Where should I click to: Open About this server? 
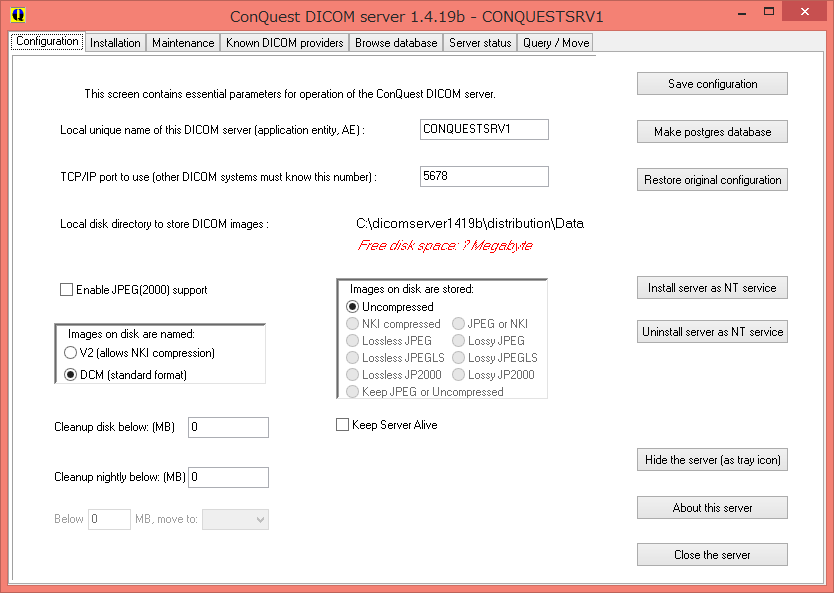pyautogui.click(x=712, y=508)
